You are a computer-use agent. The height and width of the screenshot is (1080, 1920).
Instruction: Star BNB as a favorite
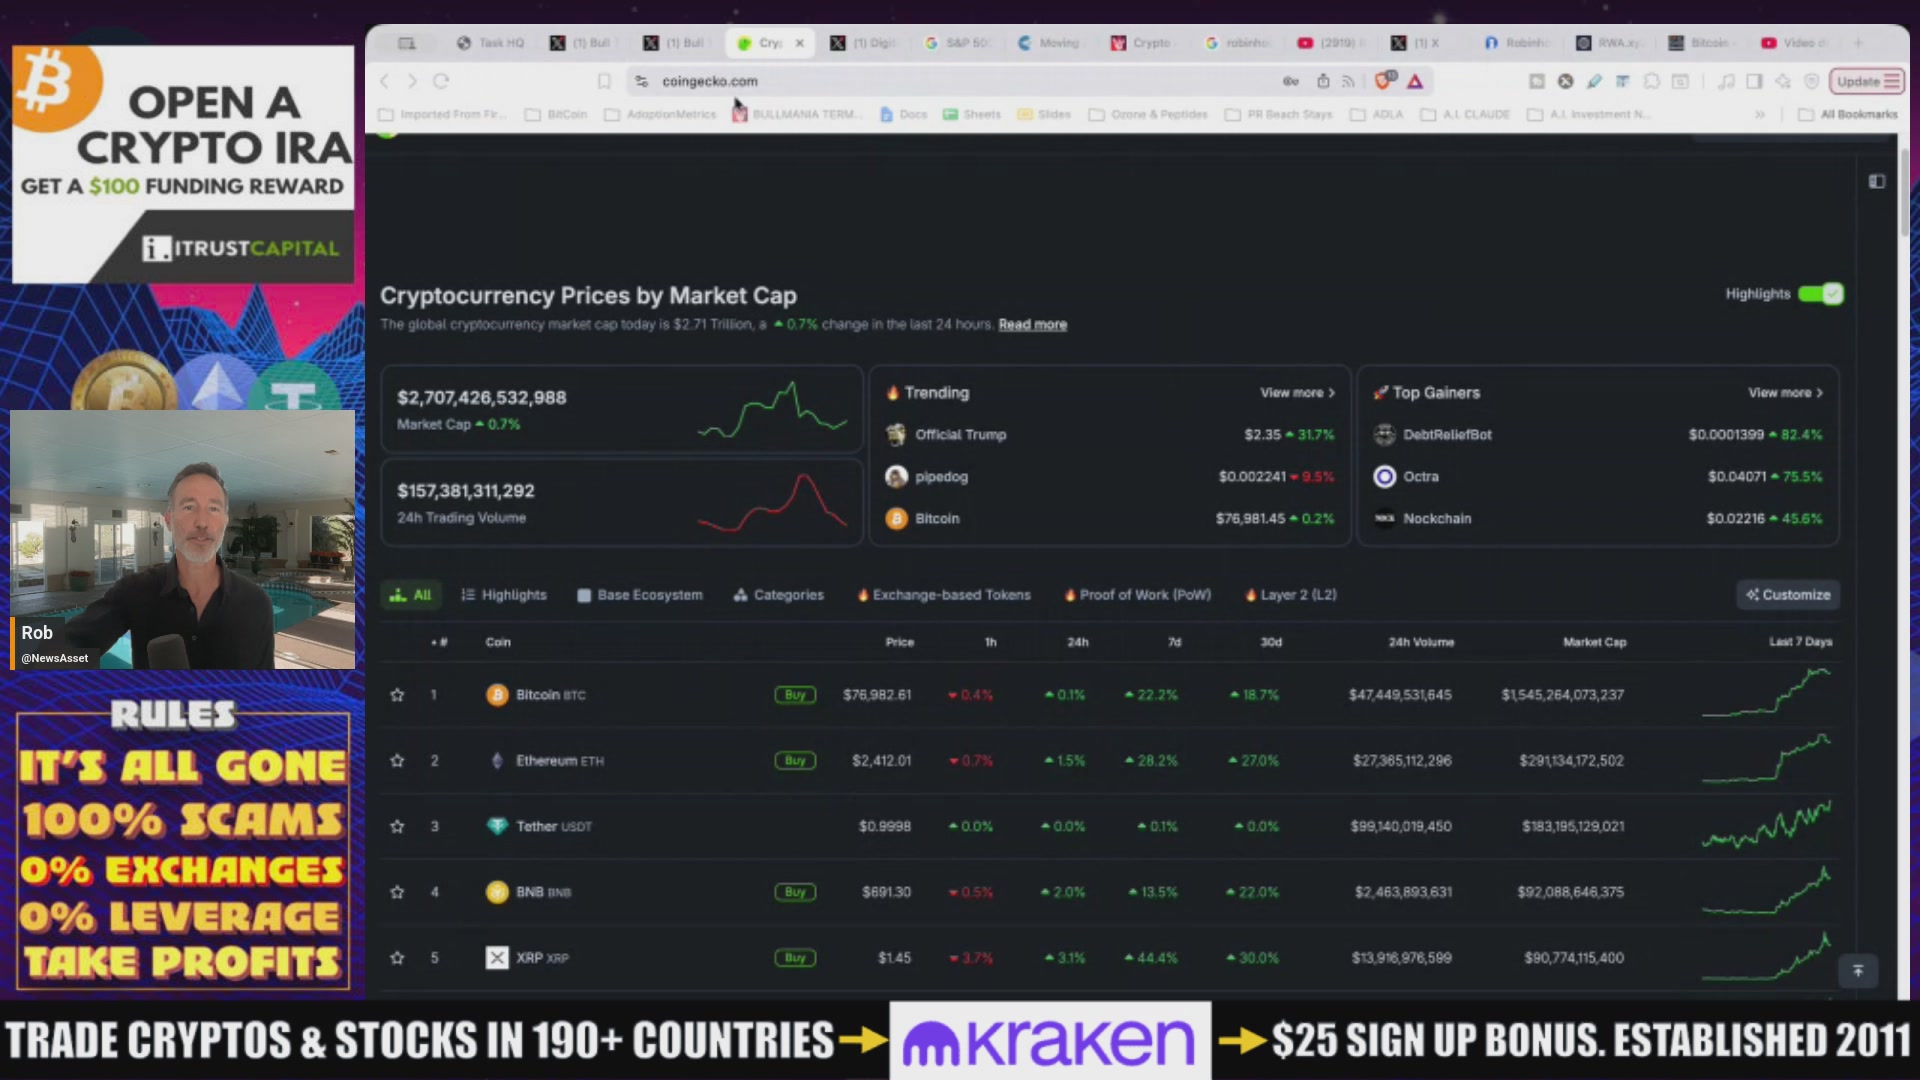coord(397,892)
